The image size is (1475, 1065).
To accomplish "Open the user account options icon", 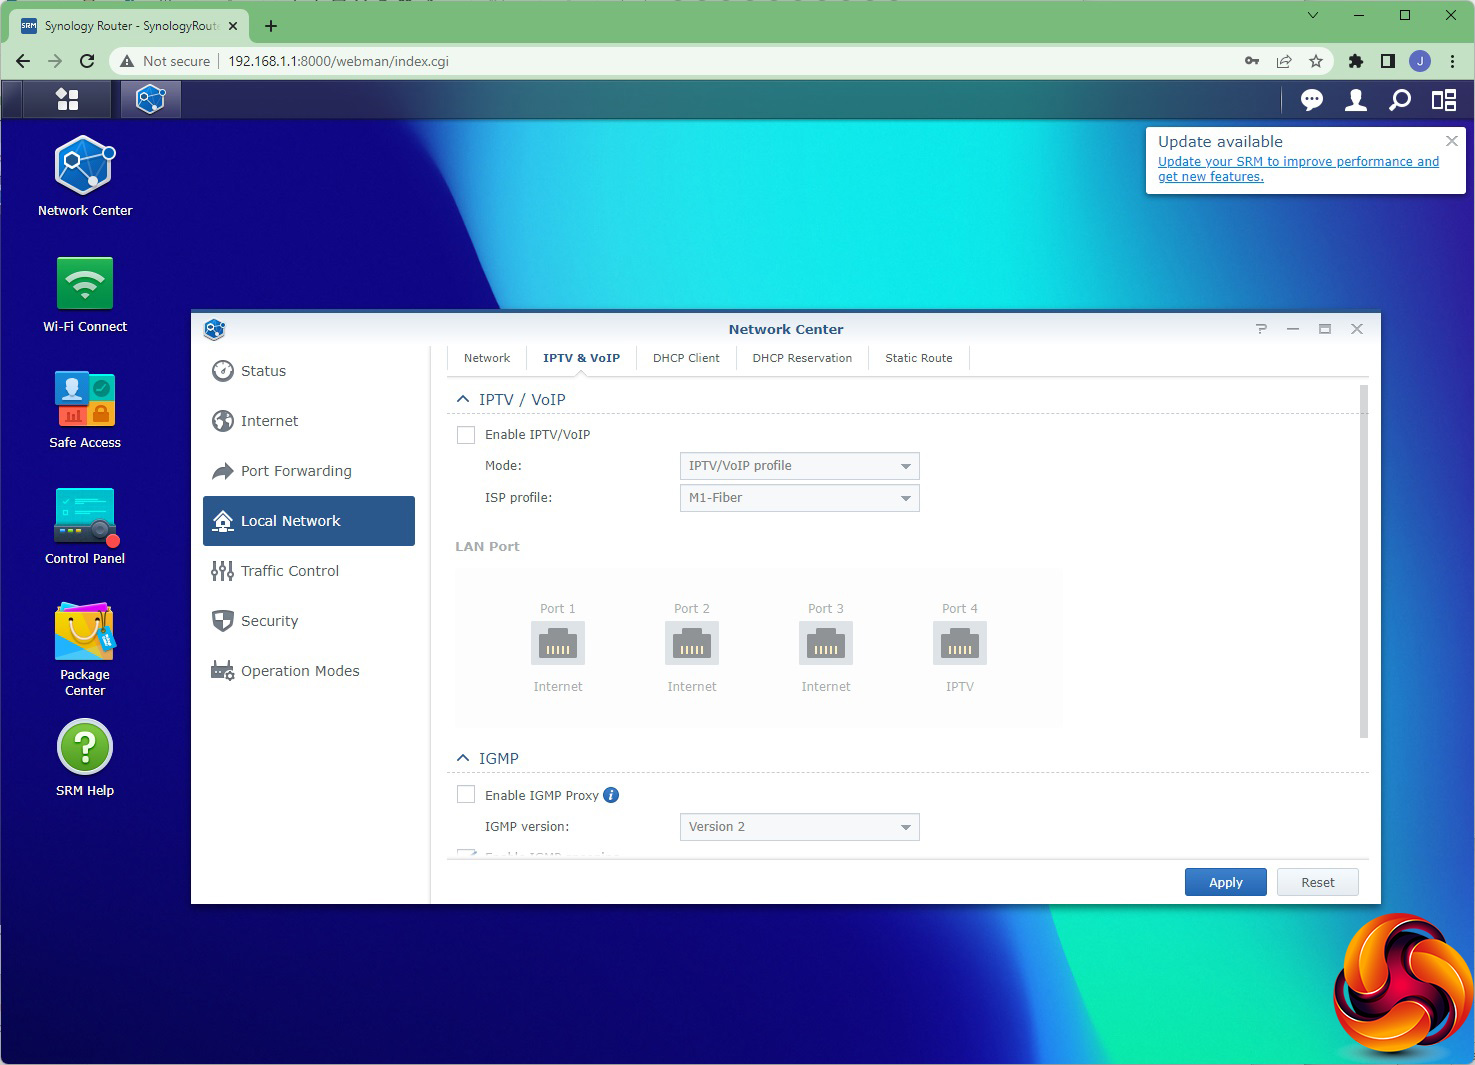I will (x=1356, y=99).
